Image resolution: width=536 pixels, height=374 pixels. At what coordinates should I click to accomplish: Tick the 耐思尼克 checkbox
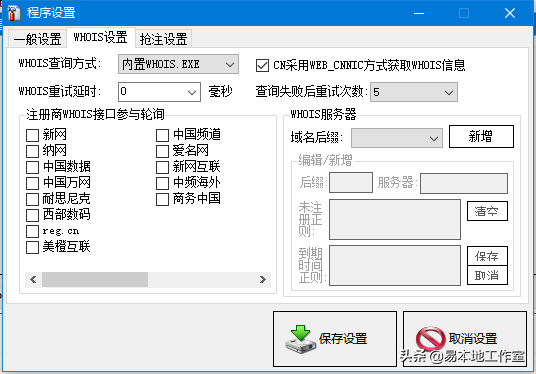point(32,199)
